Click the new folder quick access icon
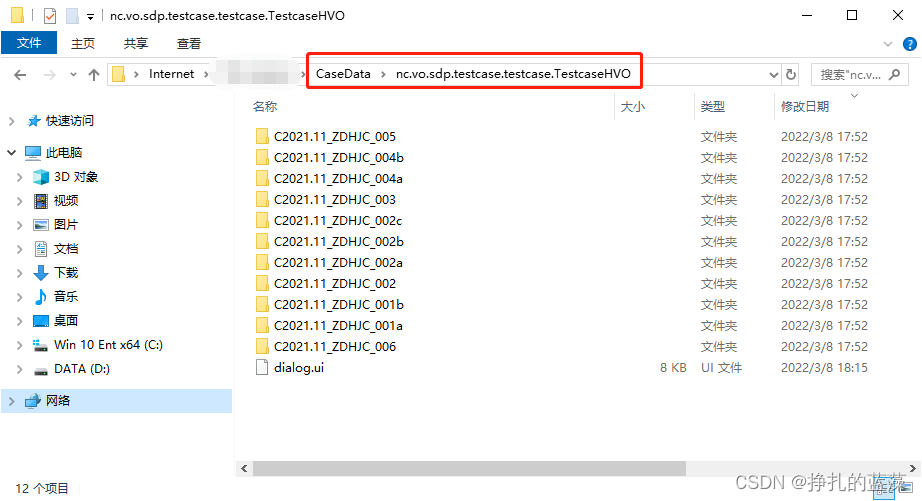 coord(72,16)
